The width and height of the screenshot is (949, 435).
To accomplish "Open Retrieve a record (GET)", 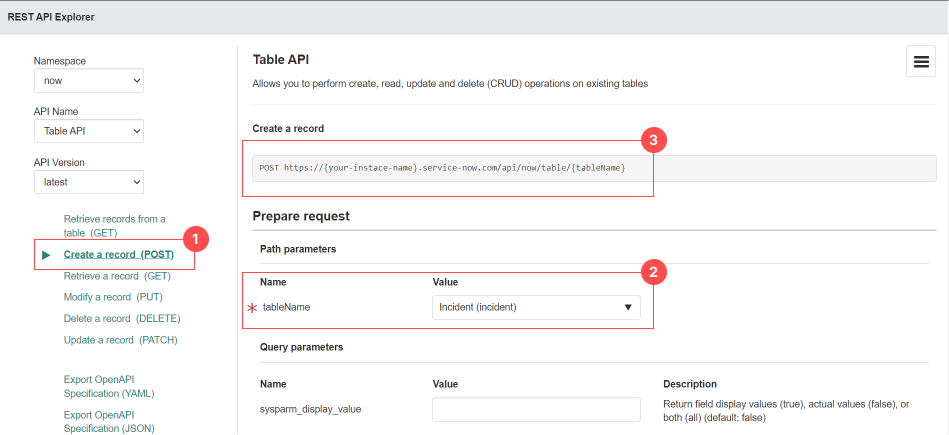I will point(117,276).
